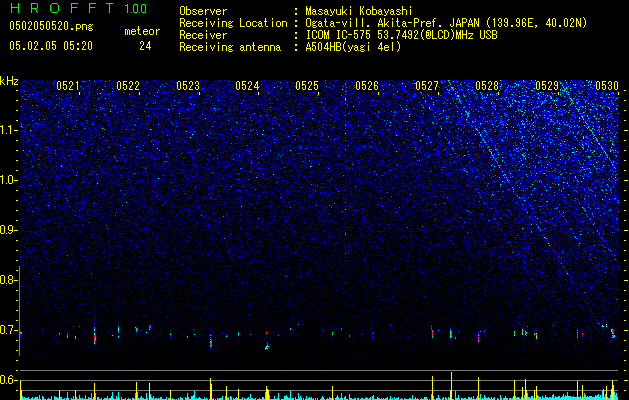The image size is (629, 400).
Task: Click the 'Receiving Location' field label
Action: pyautogui.click(x=233, y=23)
